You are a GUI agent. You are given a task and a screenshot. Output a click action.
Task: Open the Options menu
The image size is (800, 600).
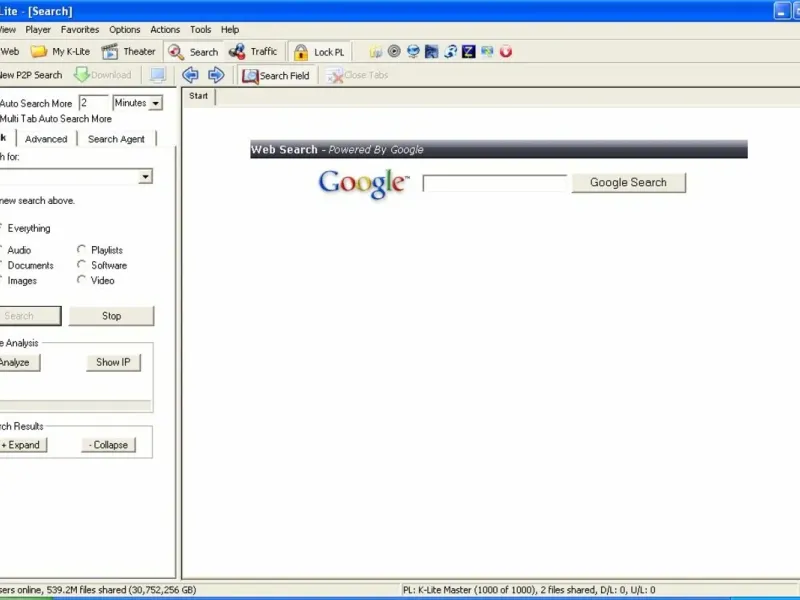click(x=124, y=30)
